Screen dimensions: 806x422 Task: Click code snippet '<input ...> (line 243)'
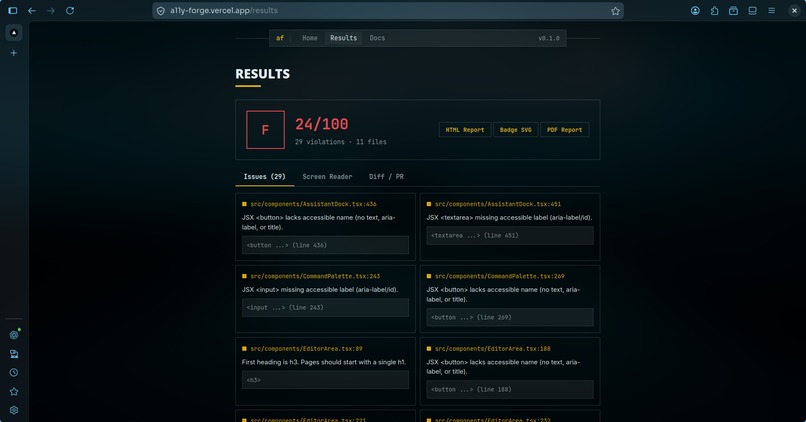[x=325, y=307]
